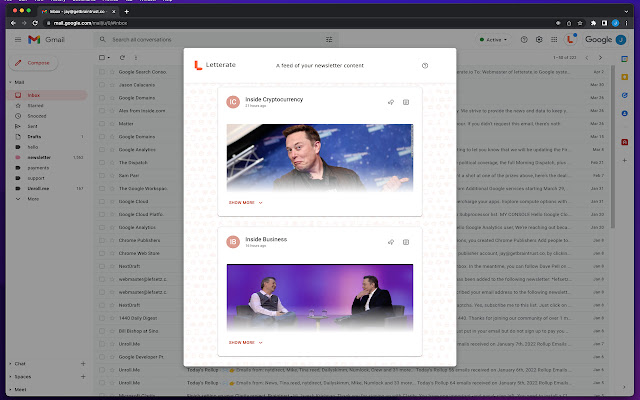Open Gmail settings gear

[x=539, y=40]
